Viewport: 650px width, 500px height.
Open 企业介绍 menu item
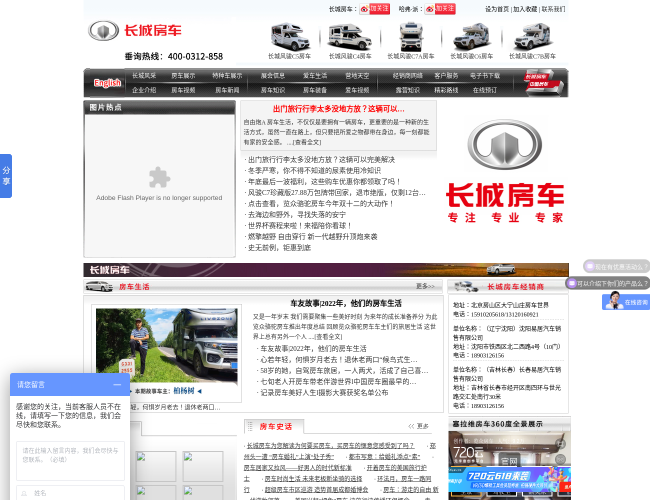(144, 90)
